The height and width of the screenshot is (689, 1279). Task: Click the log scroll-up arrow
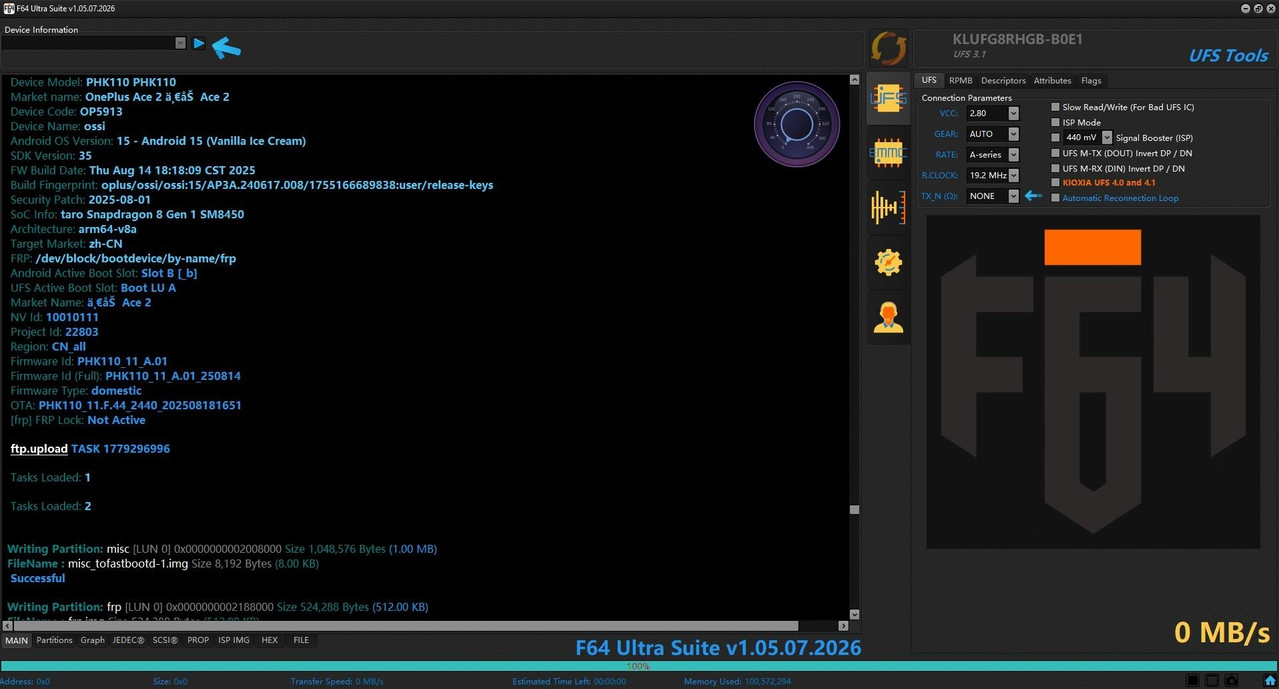coord(854,79)
